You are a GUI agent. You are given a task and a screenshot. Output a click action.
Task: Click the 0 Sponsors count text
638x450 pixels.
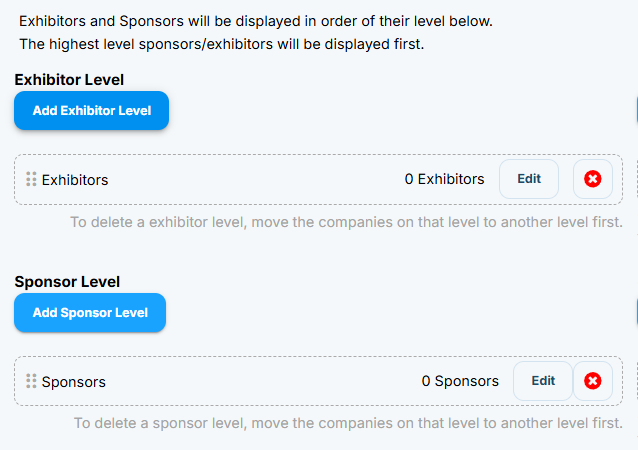(x=460, y=381)
